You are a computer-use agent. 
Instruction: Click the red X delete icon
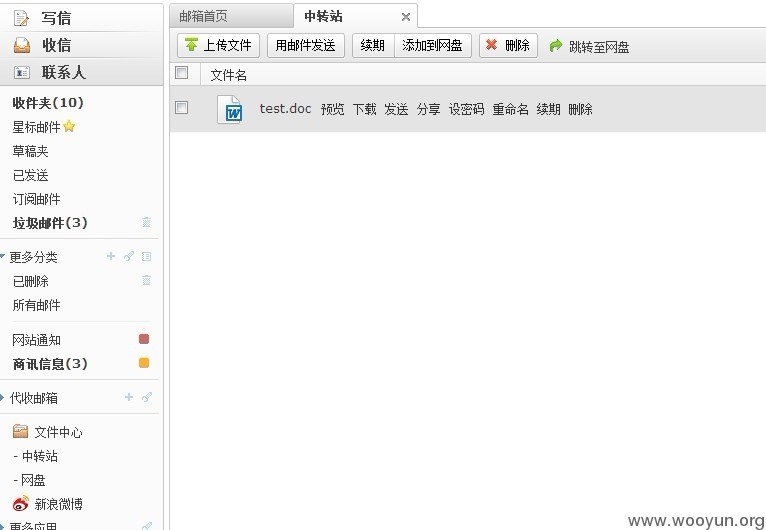coord(491,45)
